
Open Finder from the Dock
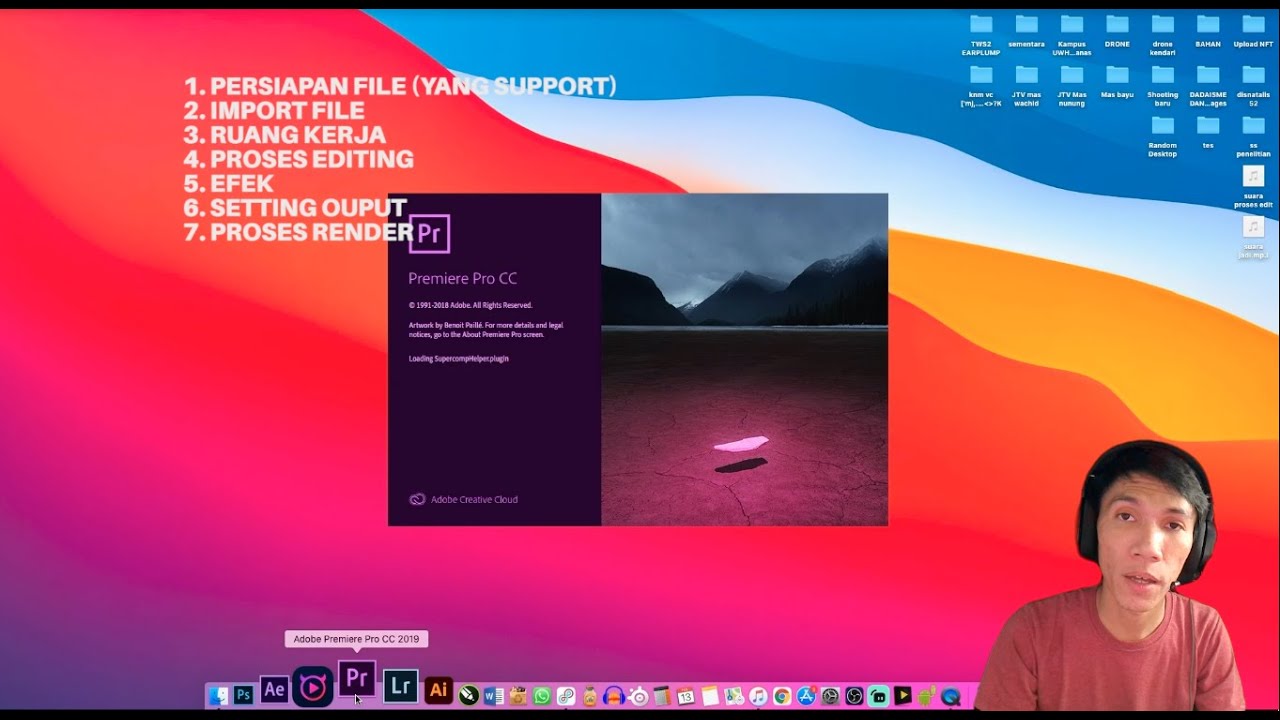[218, 694]
